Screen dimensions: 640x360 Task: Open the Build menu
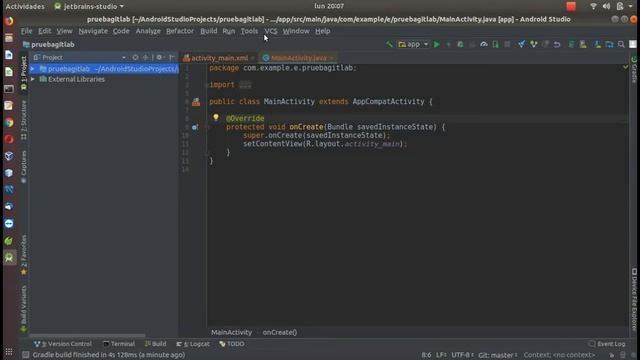coord(209,31)
